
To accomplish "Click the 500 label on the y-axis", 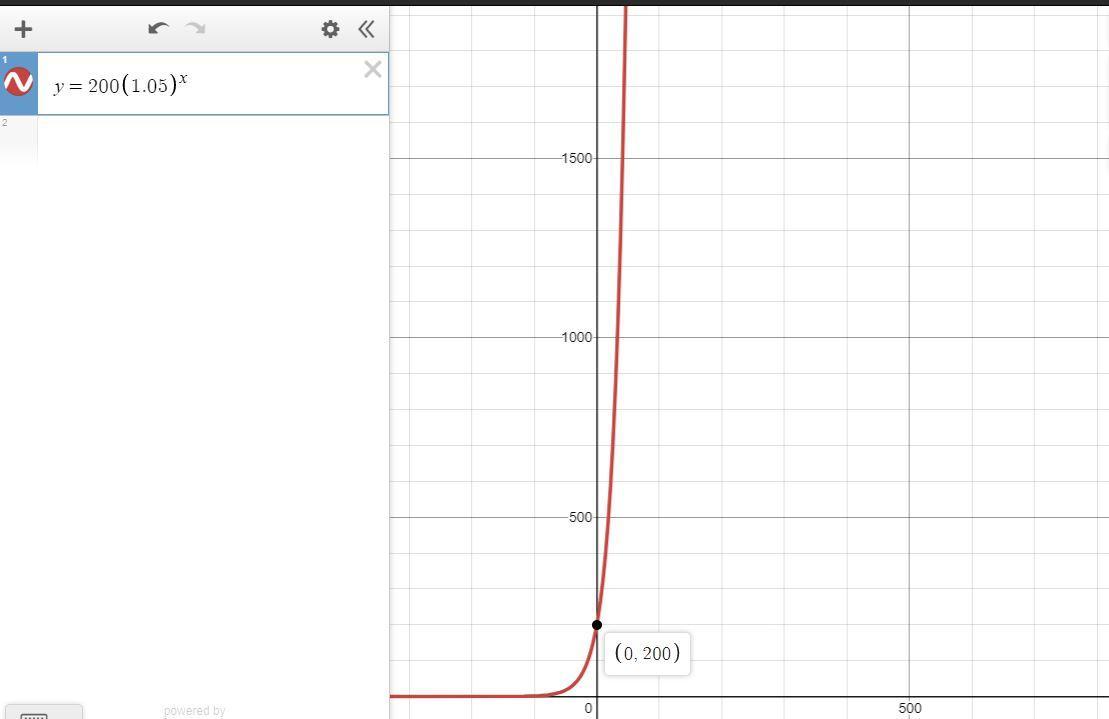I will click(580, 517).
